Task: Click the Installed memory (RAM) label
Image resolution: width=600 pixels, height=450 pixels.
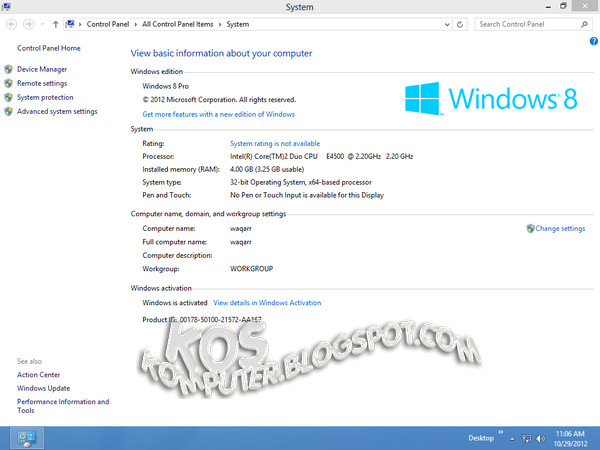Action: pyautogui.click(x=181, y=169)
